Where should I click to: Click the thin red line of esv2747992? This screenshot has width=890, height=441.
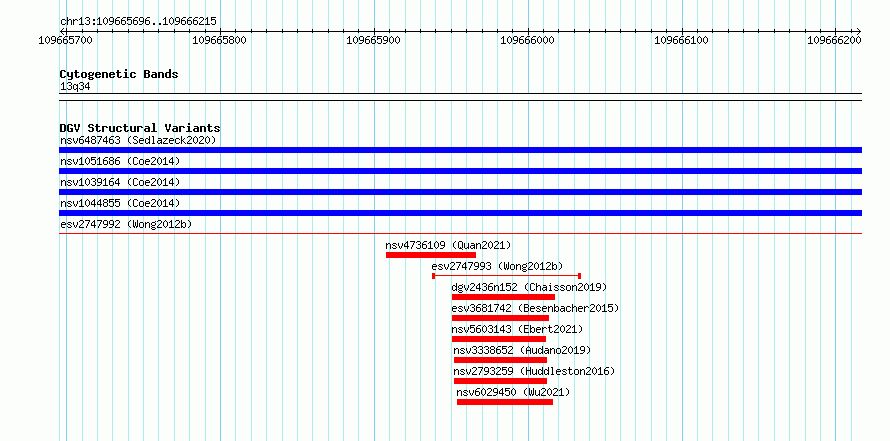pos(460,233)
